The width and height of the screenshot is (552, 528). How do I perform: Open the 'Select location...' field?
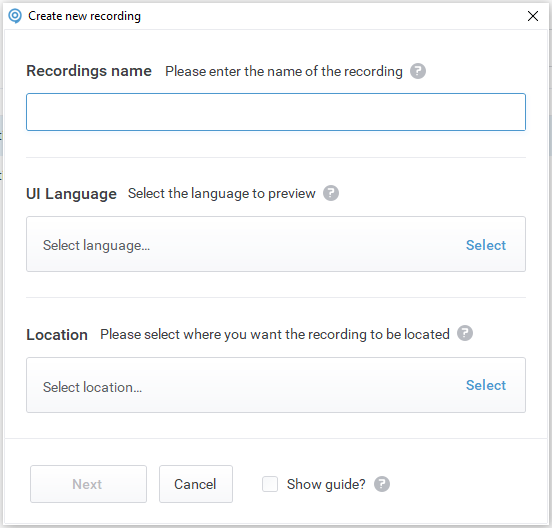click(x=276, y=385)
